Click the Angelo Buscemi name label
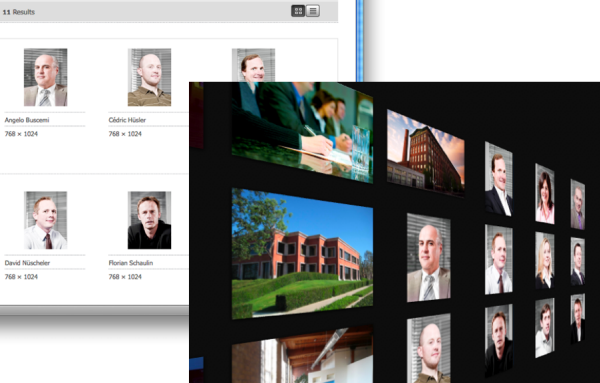Viewport: 600px width, 383px height. coord(27,120)
